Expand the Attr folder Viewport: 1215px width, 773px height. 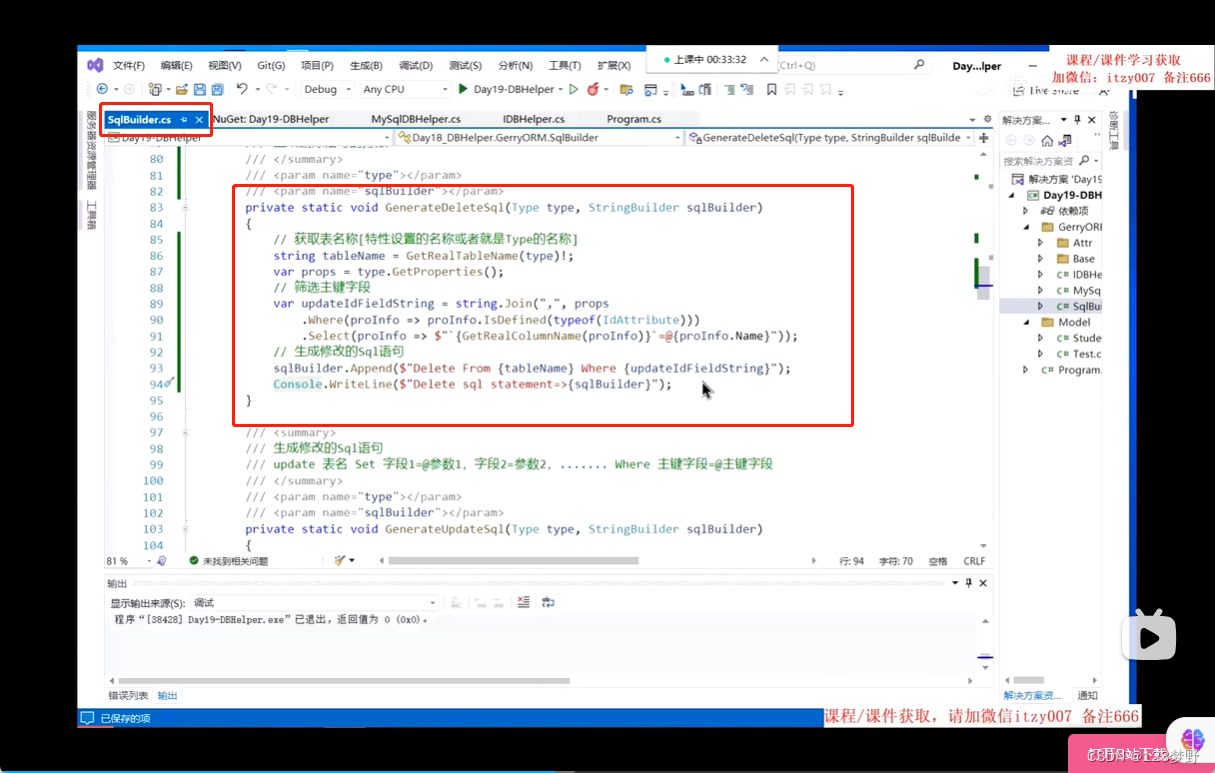tap(1040, 243)
